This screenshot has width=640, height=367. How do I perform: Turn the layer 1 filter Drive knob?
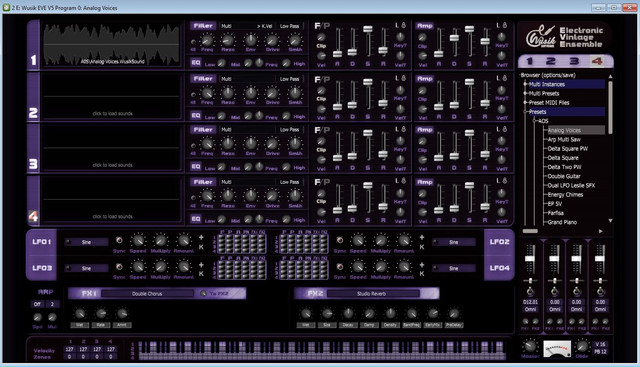tap(272, 40)
